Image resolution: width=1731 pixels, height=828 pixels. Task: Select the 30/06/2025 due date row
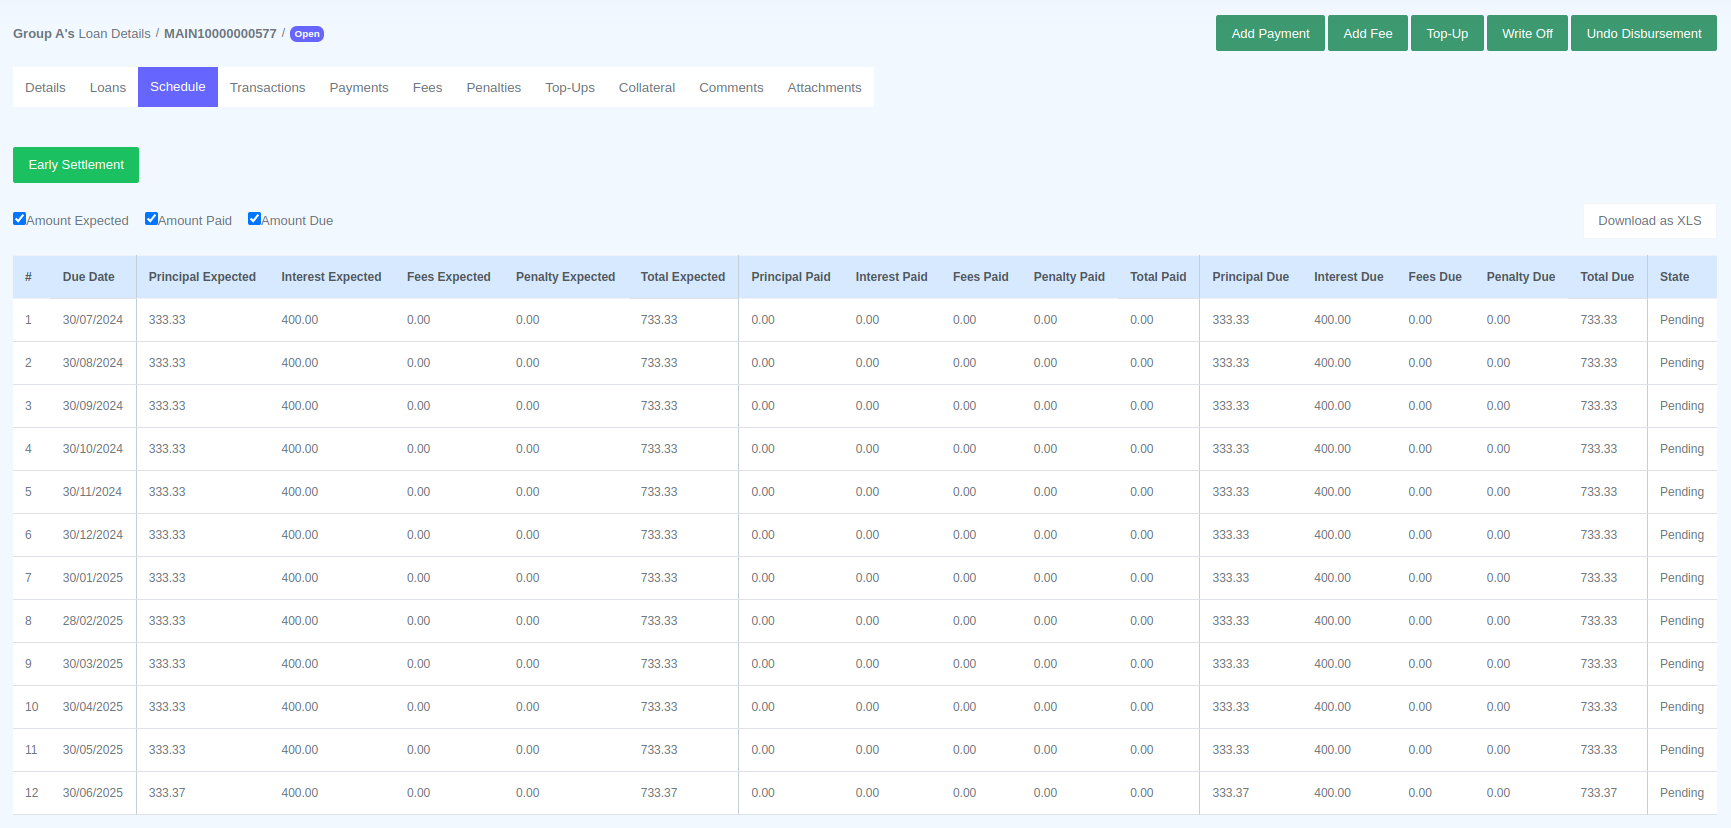[x=93, y=793]
